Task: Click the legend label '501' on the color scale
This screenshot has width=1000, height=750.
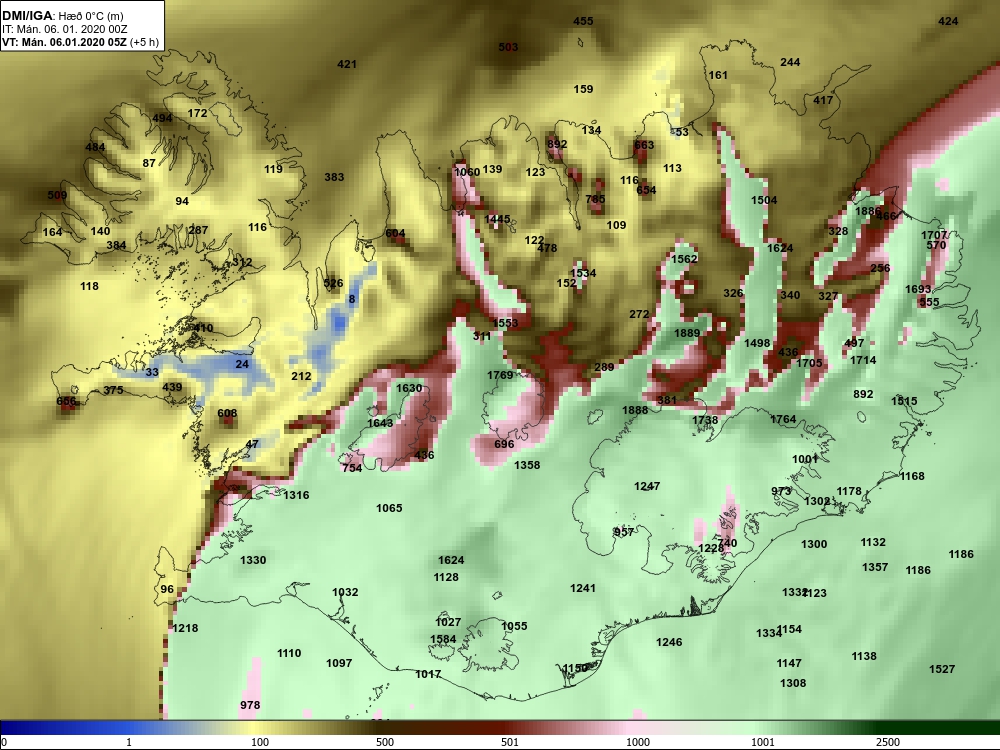Action: (510, 742)
